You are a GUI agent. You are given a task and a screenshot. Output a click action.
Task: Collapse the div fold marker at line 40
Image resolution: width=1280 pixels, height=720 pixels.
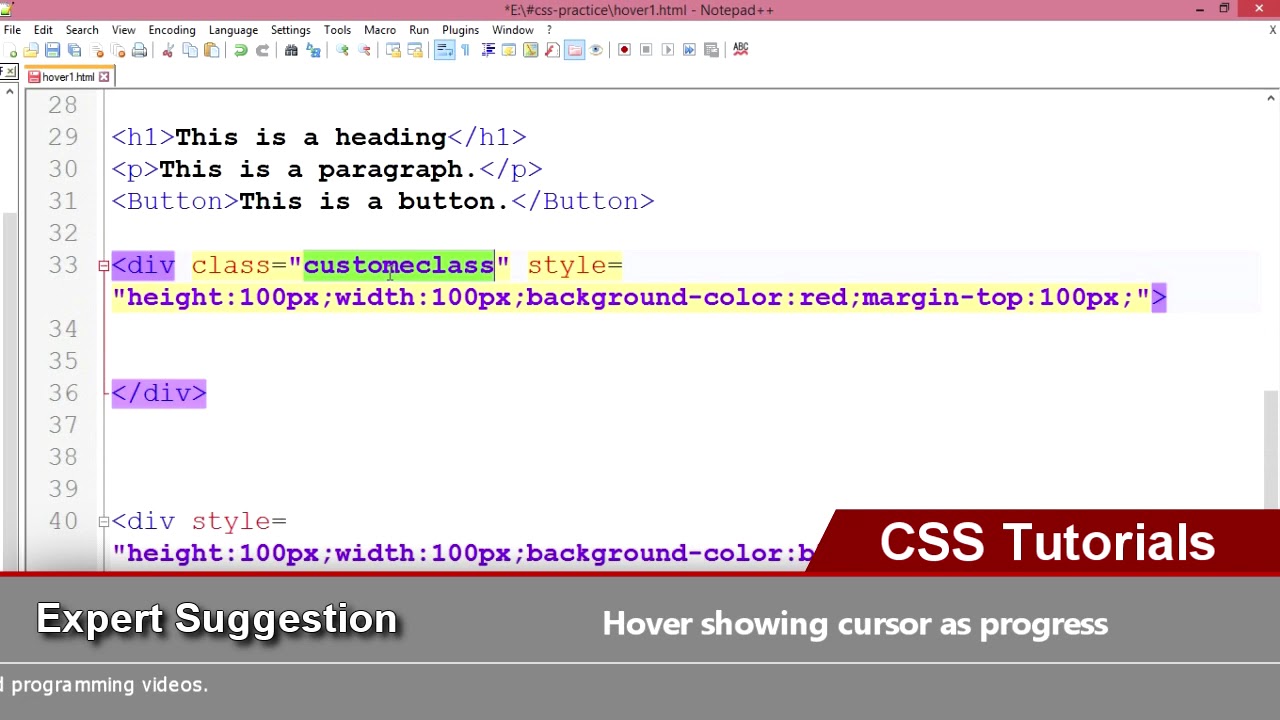coord(103,522)
